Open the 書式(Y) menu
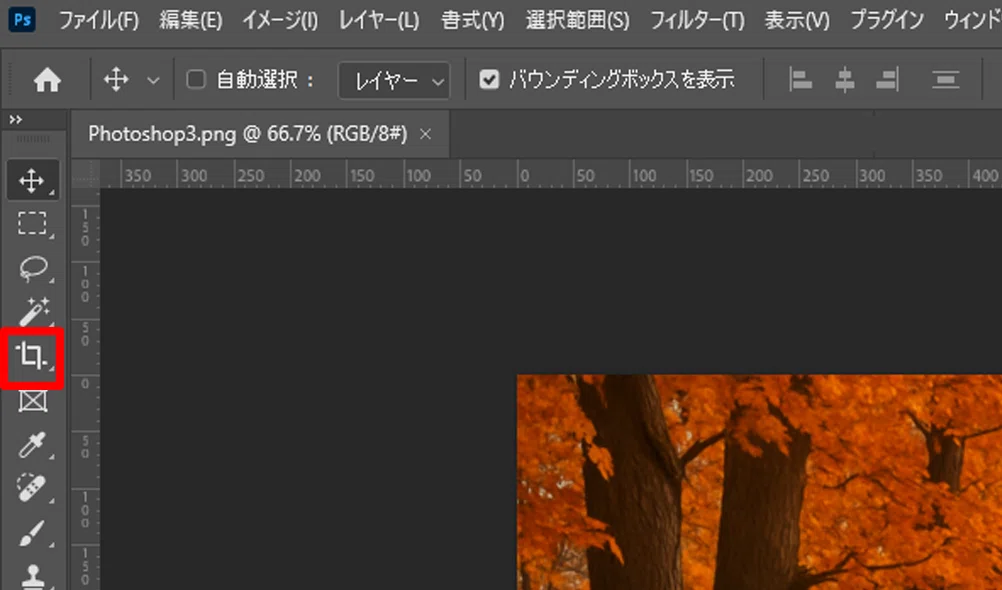 pos(473,20)
